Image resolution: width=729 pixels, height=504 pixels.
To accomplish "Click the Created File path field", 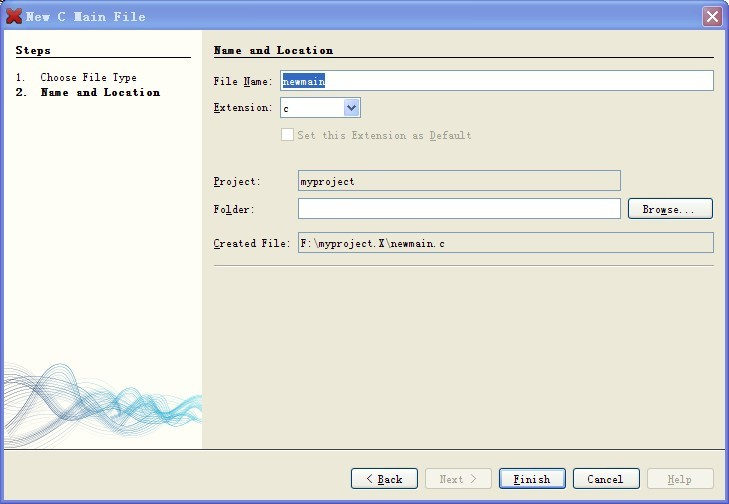I will [505, 243].
